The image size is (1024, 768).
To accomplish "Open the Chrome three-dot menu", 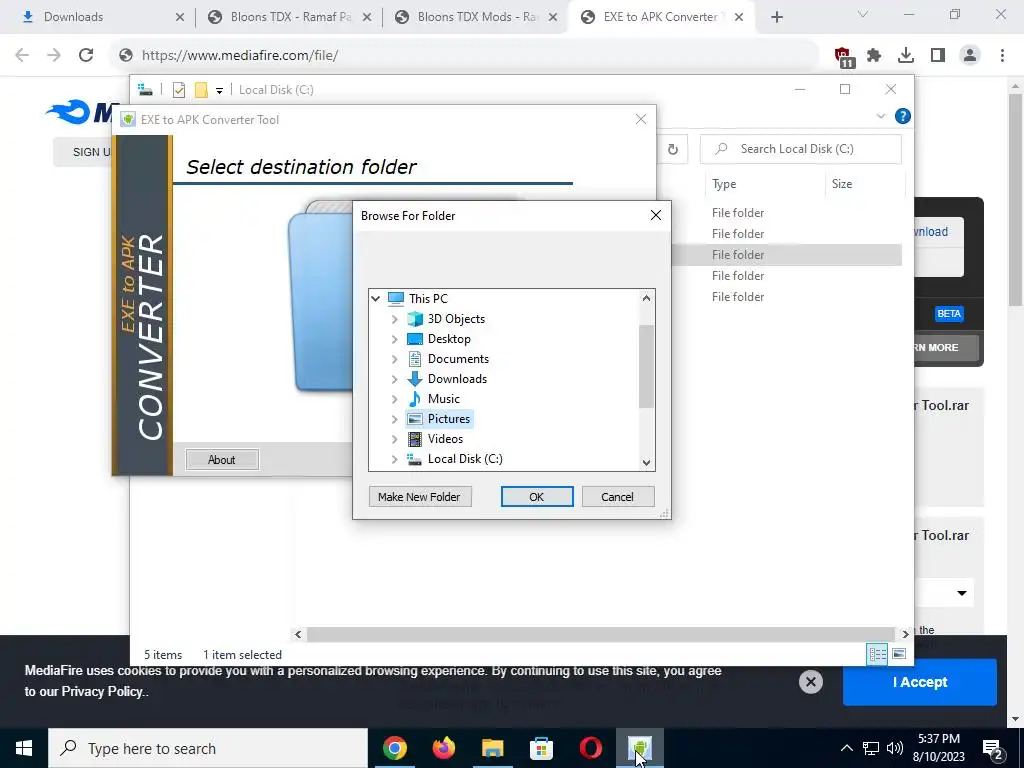I will [x=1002, y=56].
